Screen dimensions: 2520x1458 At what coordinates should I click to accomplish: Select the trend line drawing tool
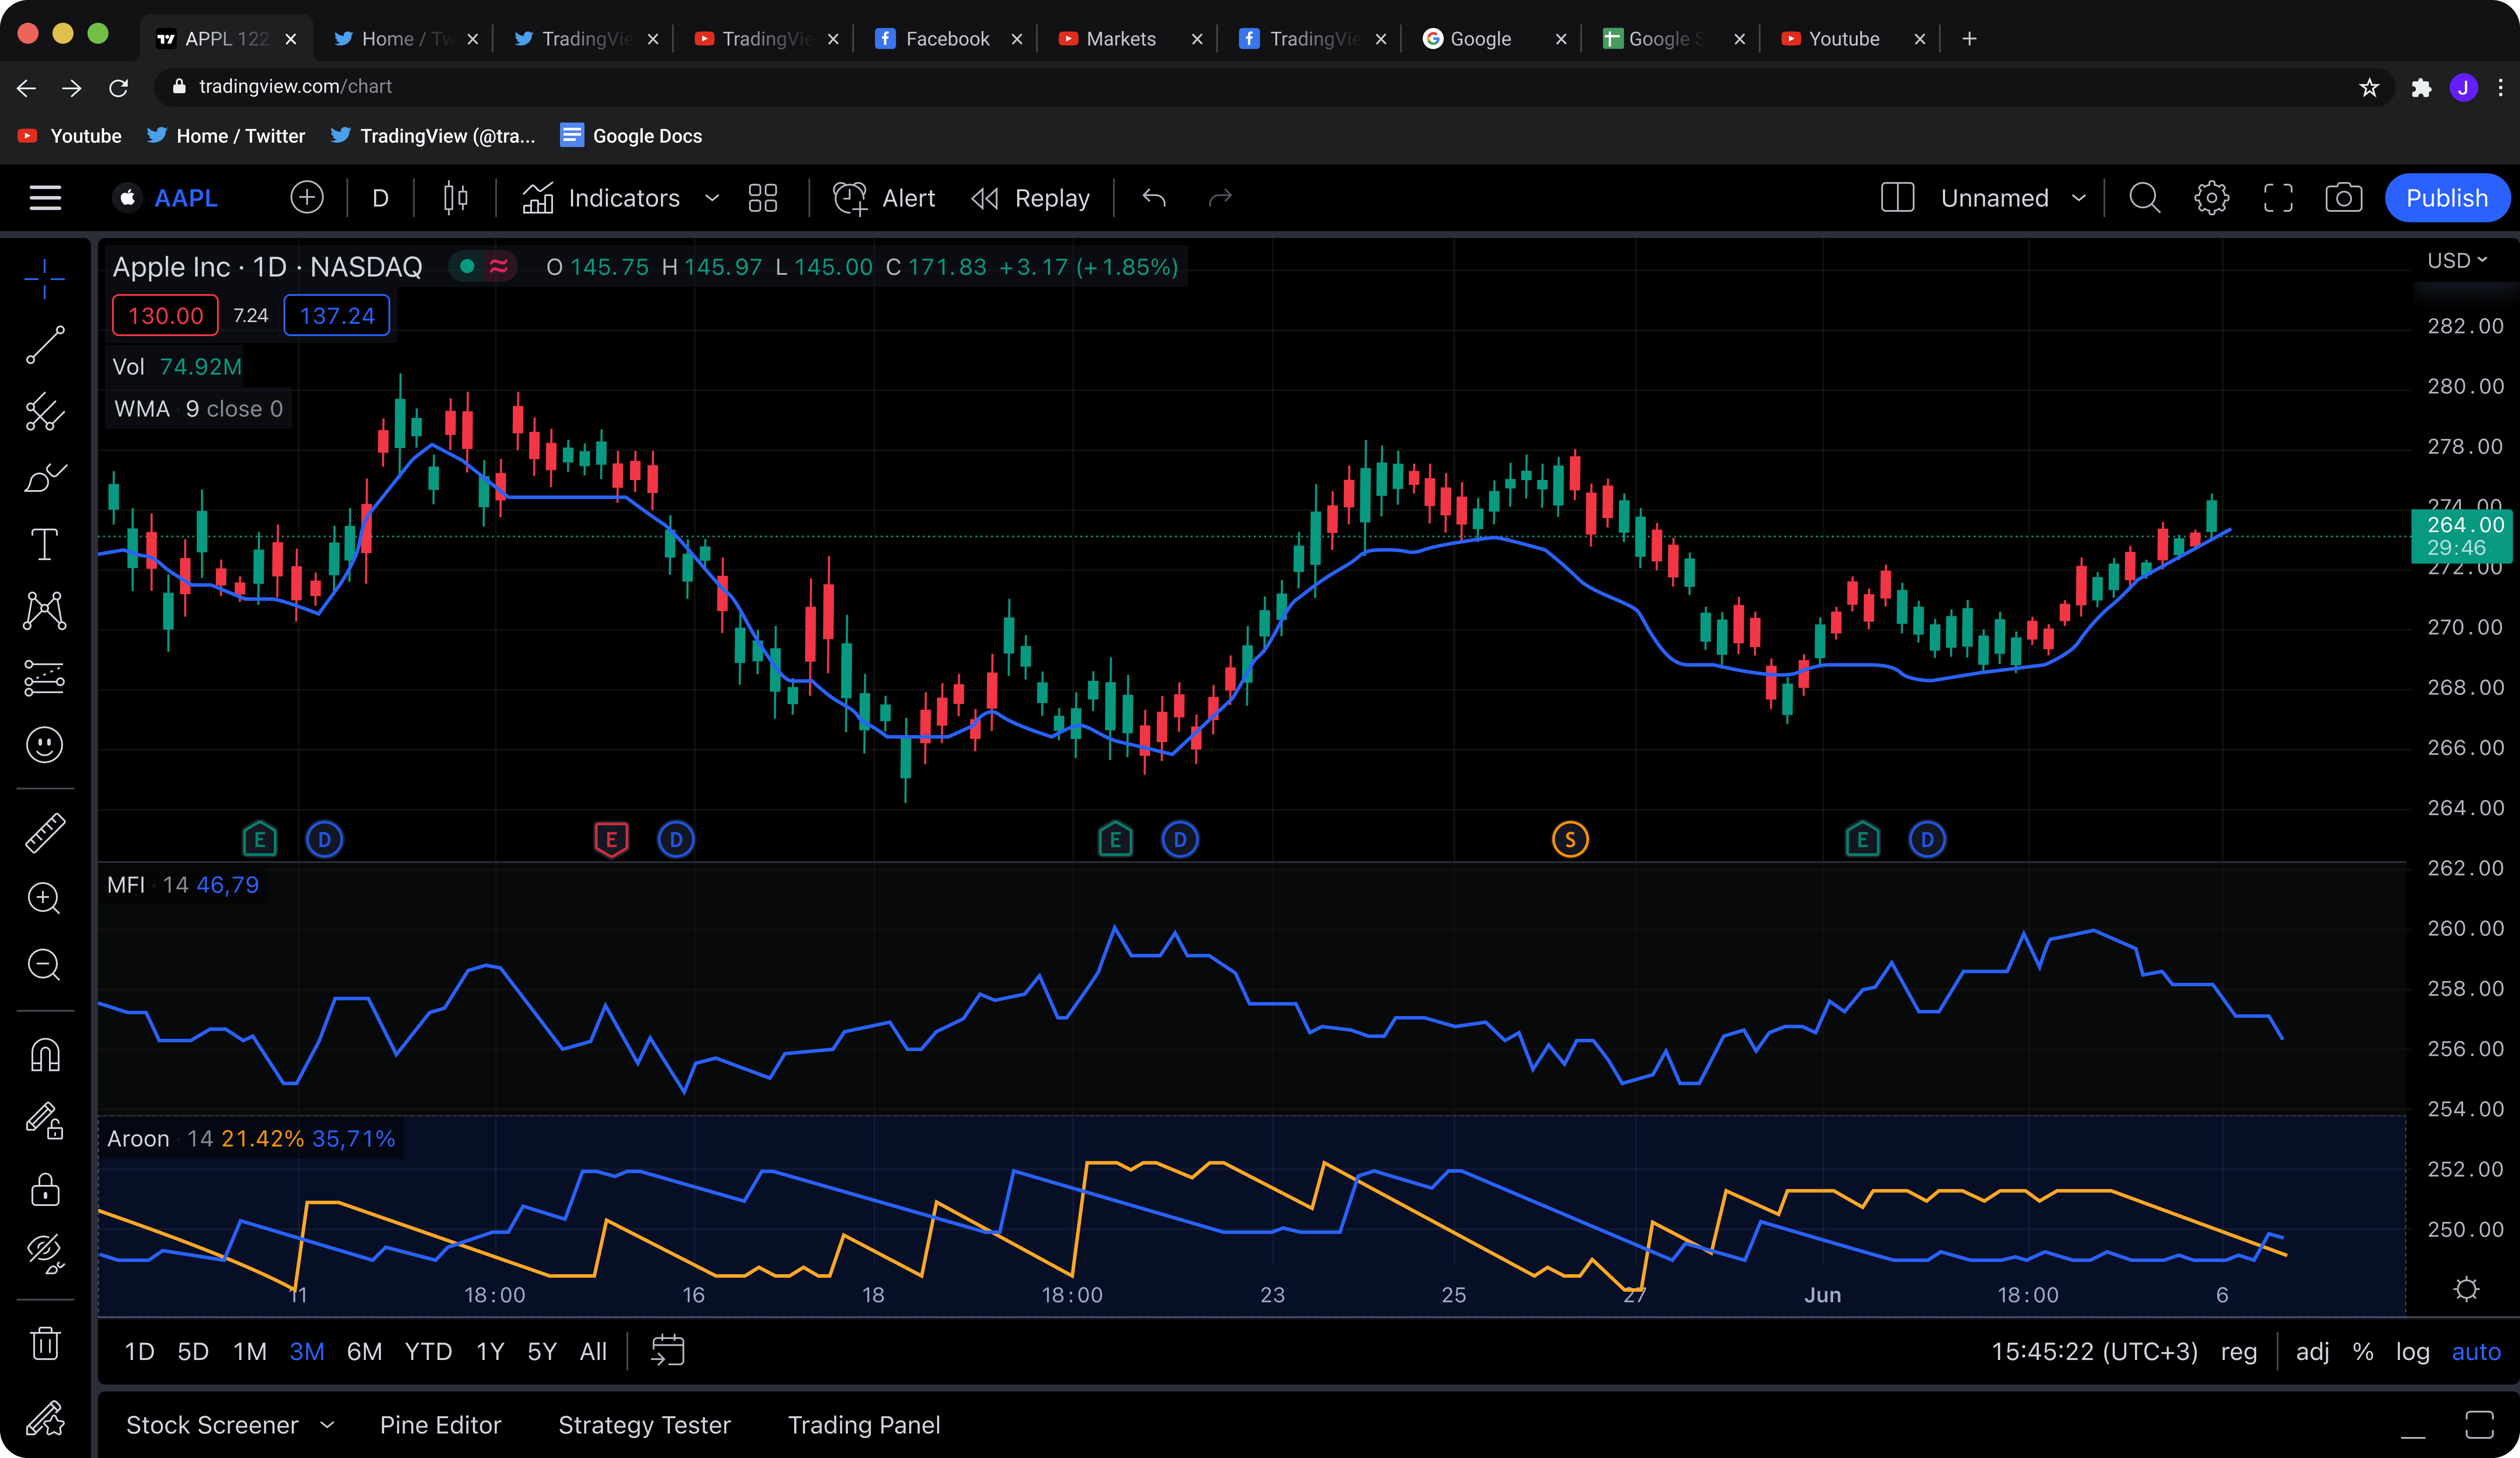(x=45, y=345)
